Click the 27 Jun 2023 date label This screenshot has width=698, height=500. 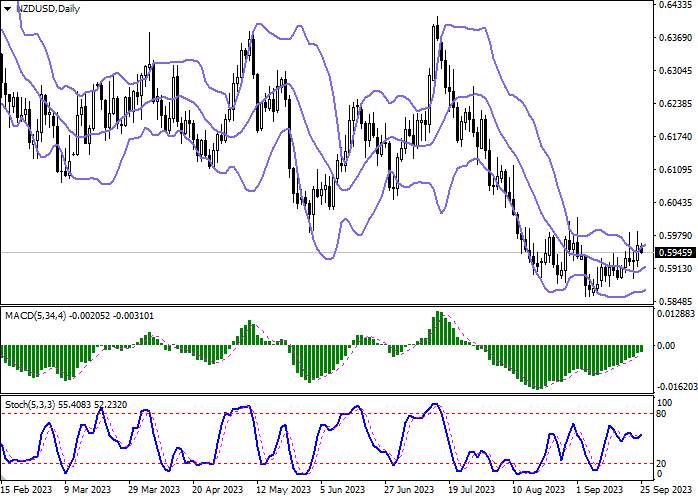coord(409,490)
